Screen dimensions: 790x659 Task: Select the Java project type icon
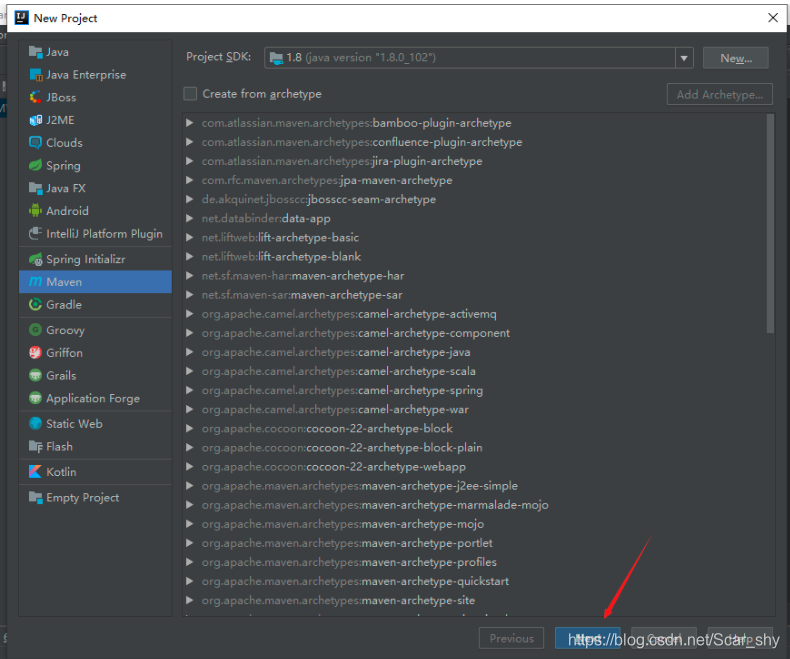pyautogui.click(x=35, y=52)
